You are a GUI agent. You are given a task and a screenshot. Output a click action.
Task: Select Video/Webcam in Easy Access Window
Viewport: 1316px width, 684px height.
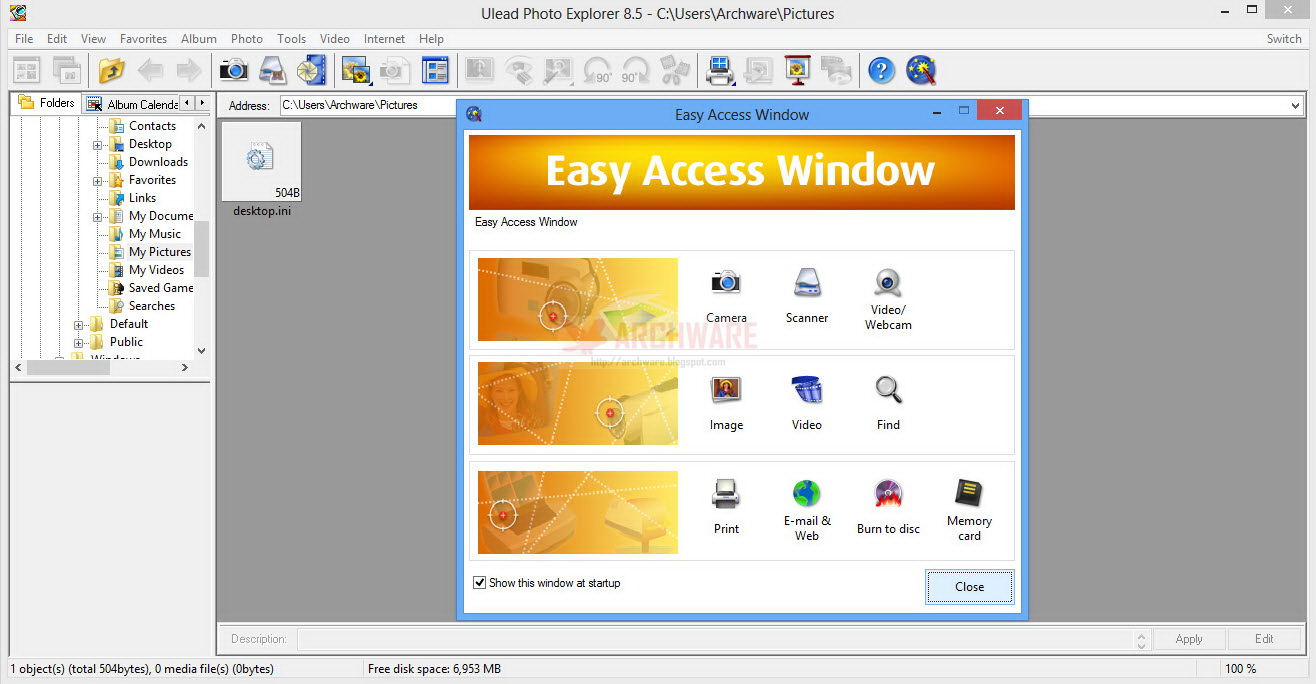pos(888,281)
